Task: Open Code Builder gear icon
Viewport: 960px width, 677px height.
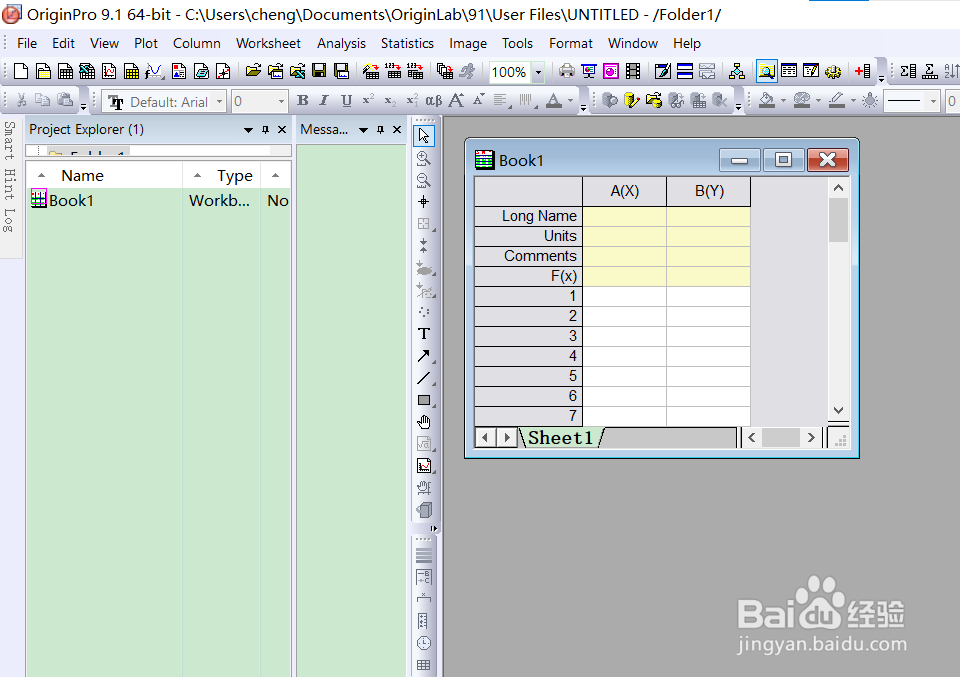Action: [x=833, y=72]
